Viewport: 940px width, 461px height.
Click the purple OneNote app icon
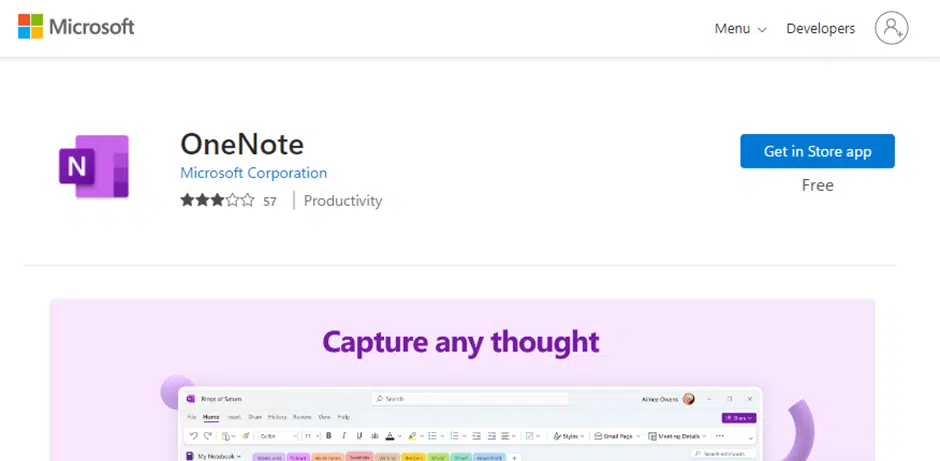click(94, 166)
